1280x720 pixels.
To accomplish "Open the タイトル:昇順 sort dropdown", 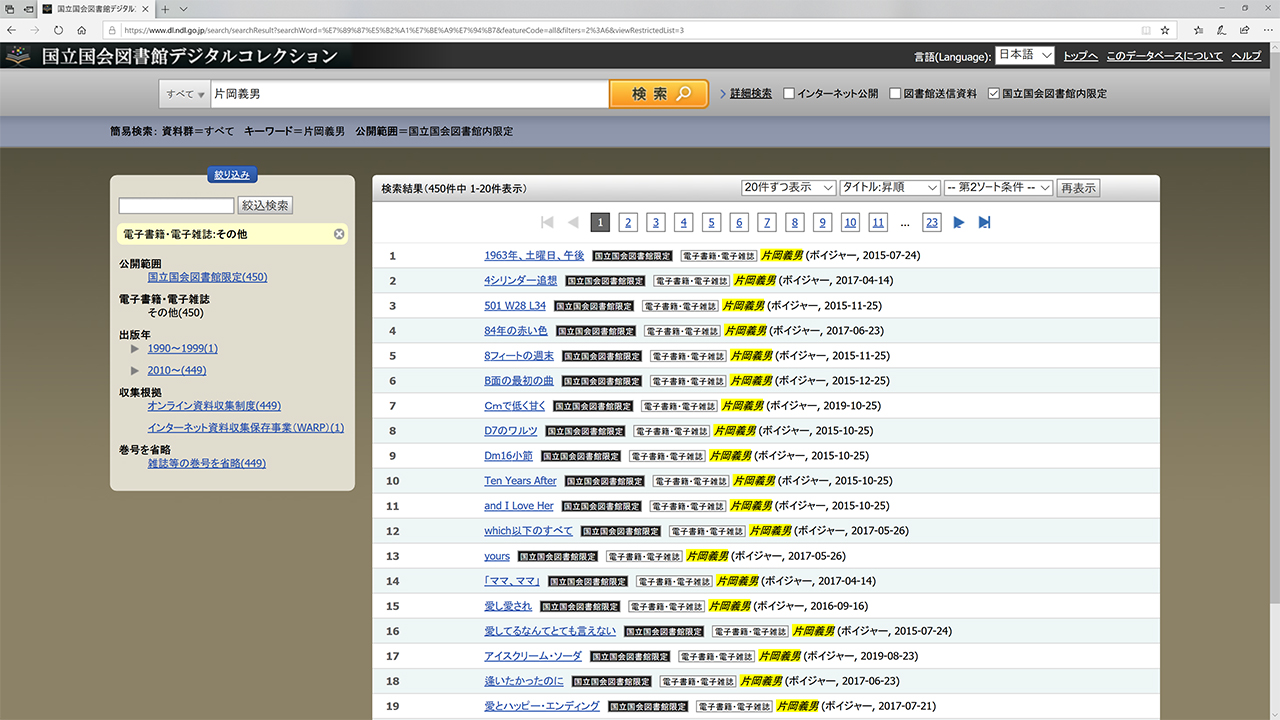I will pyautogui.click(x=891, y=187).
